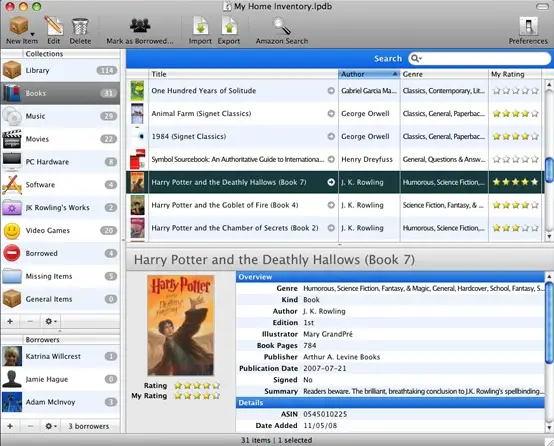Click the Delete trash can icon
This screenshot has height=446, width=554.
pyautogui.click(x=80, y=26)
